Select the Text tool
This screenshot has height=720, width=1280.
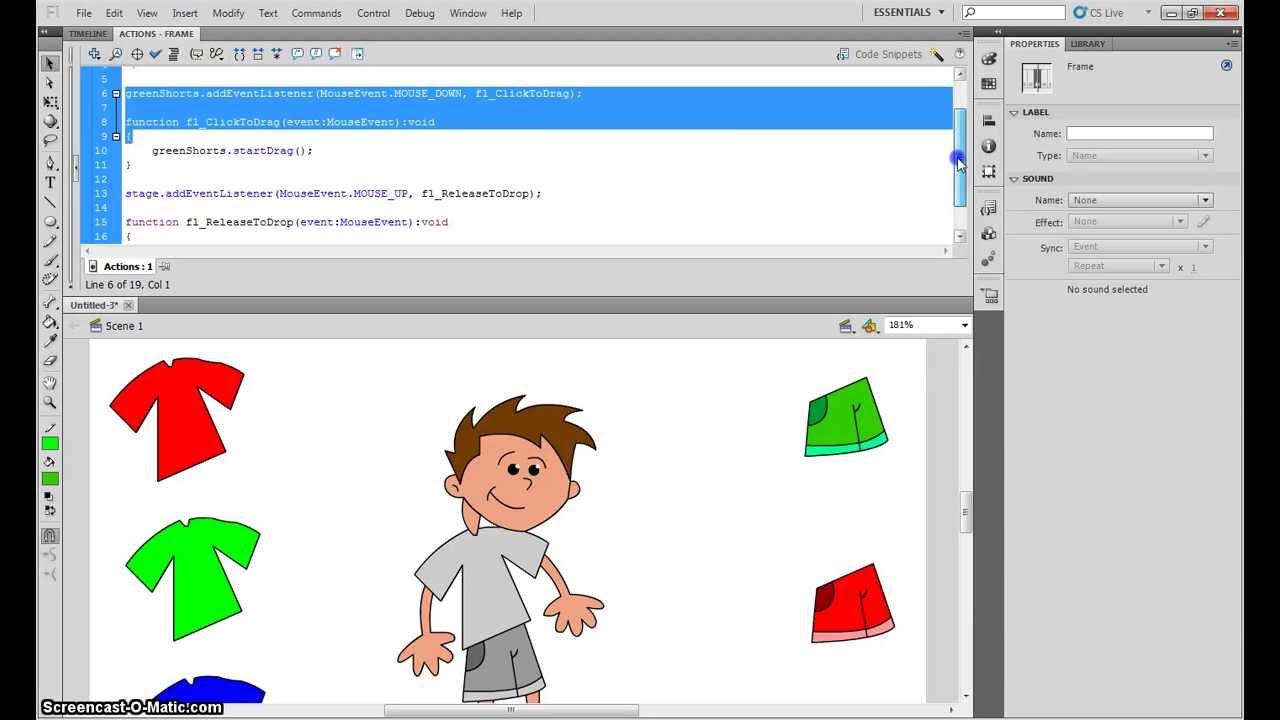(x=50, y=183)
